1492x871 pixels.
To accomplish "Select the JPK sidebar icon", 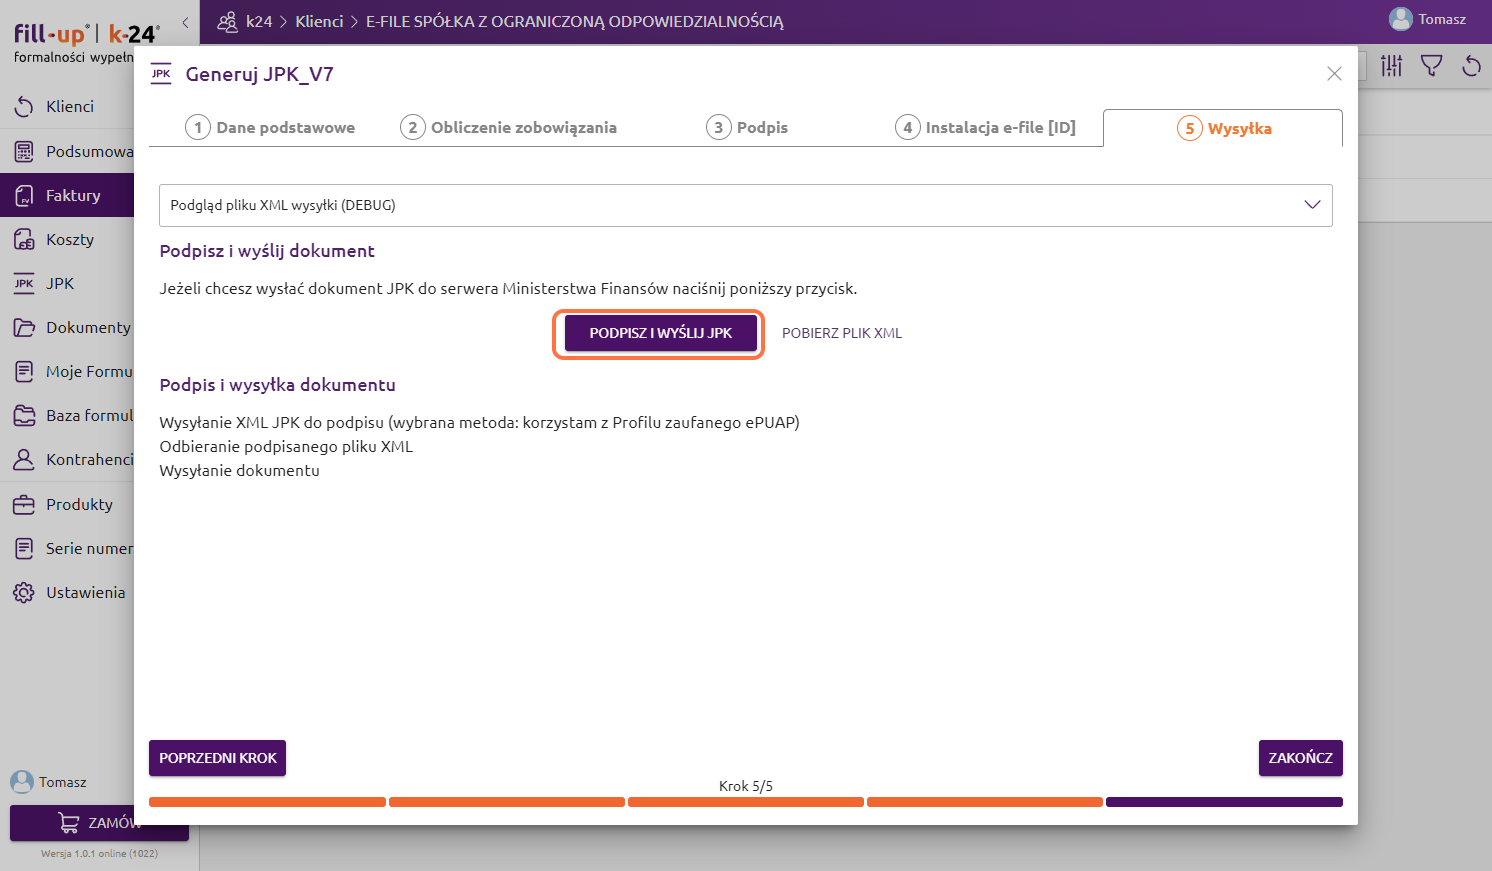I will click(x=24, y=284).
